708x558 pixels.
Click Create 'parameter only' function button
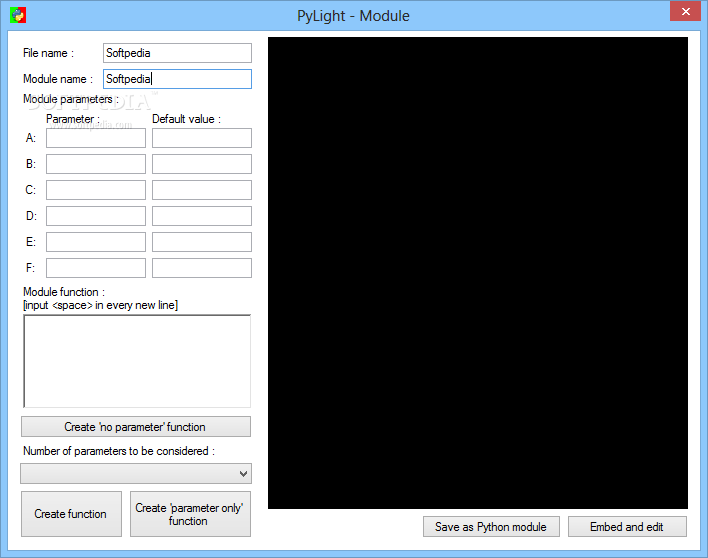tap(190, 514)
